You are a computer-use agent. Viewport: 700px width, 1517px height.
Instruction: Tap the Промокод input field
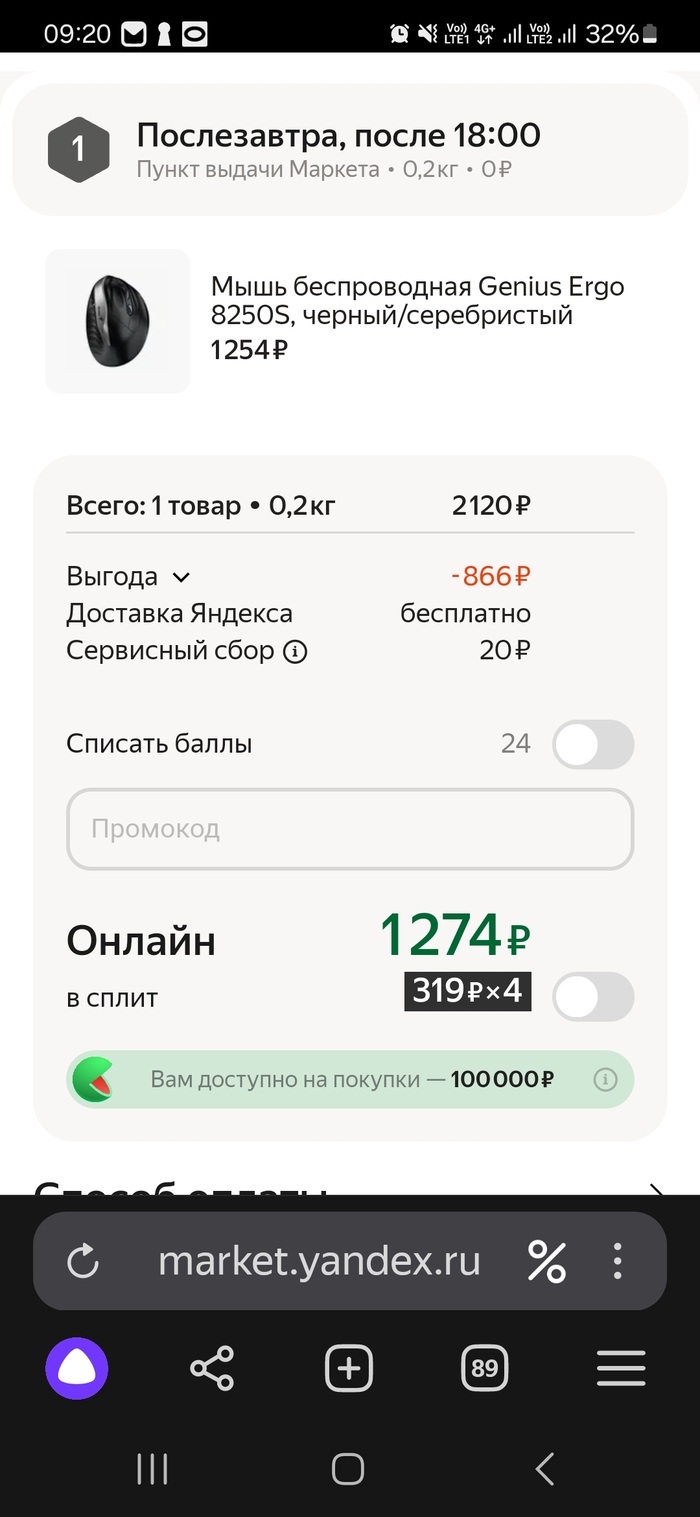(x=350, y=829)
